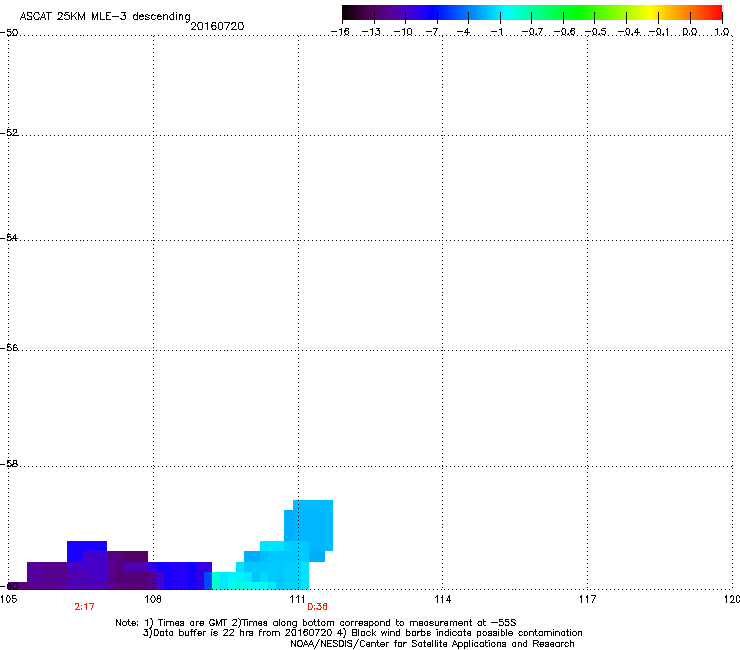Click longitude axis label 108

point(153,599)
